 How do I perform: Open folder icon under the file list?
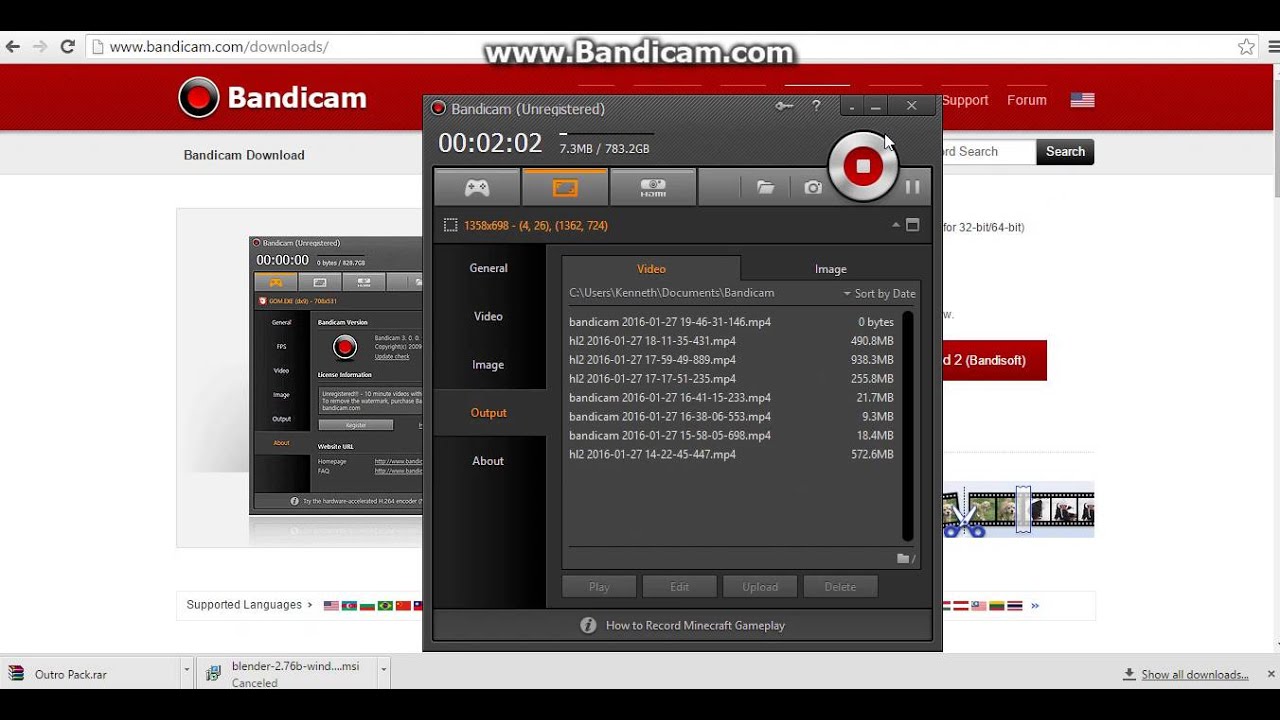click(905, 559)
